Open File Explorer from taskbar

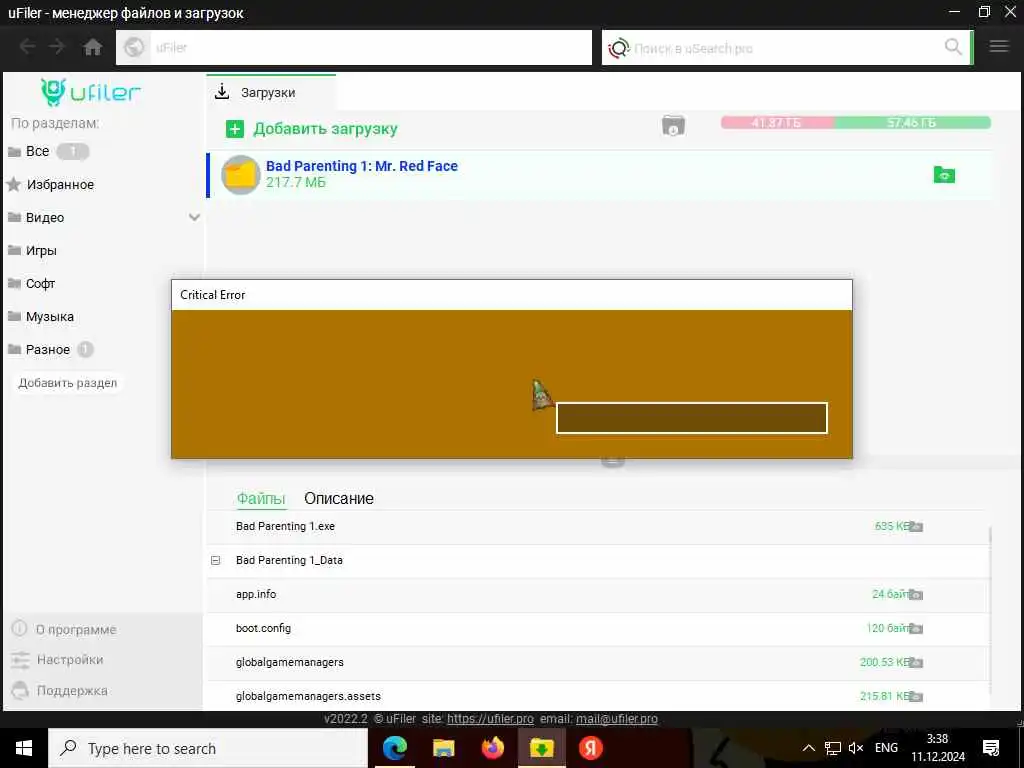[443, 748]
